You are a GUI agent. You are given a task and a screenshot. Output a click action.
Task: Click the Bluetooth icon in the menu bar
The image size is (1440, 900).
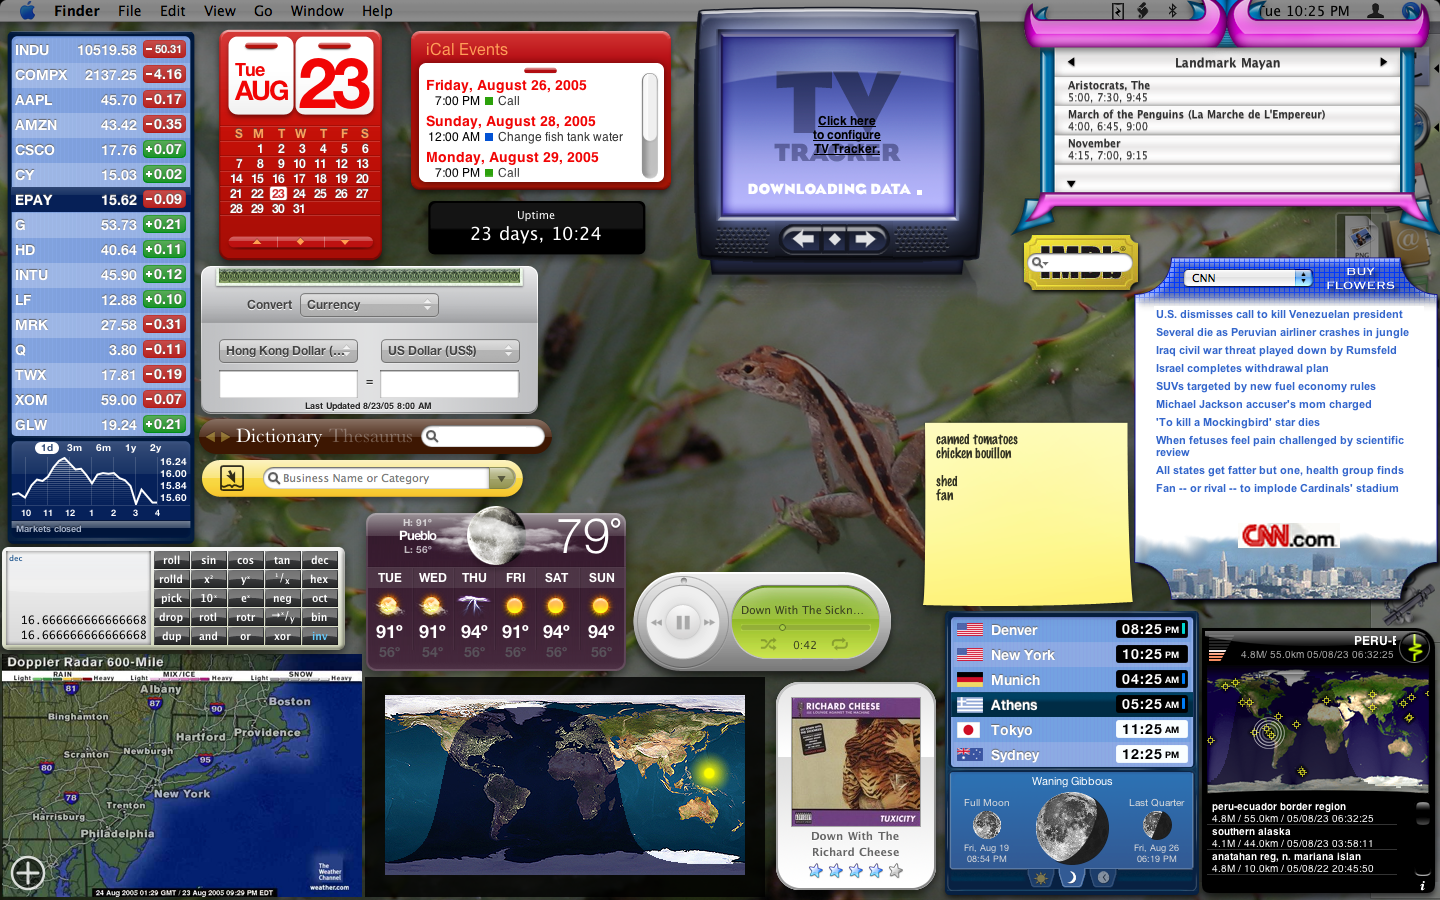point(1173,11)
